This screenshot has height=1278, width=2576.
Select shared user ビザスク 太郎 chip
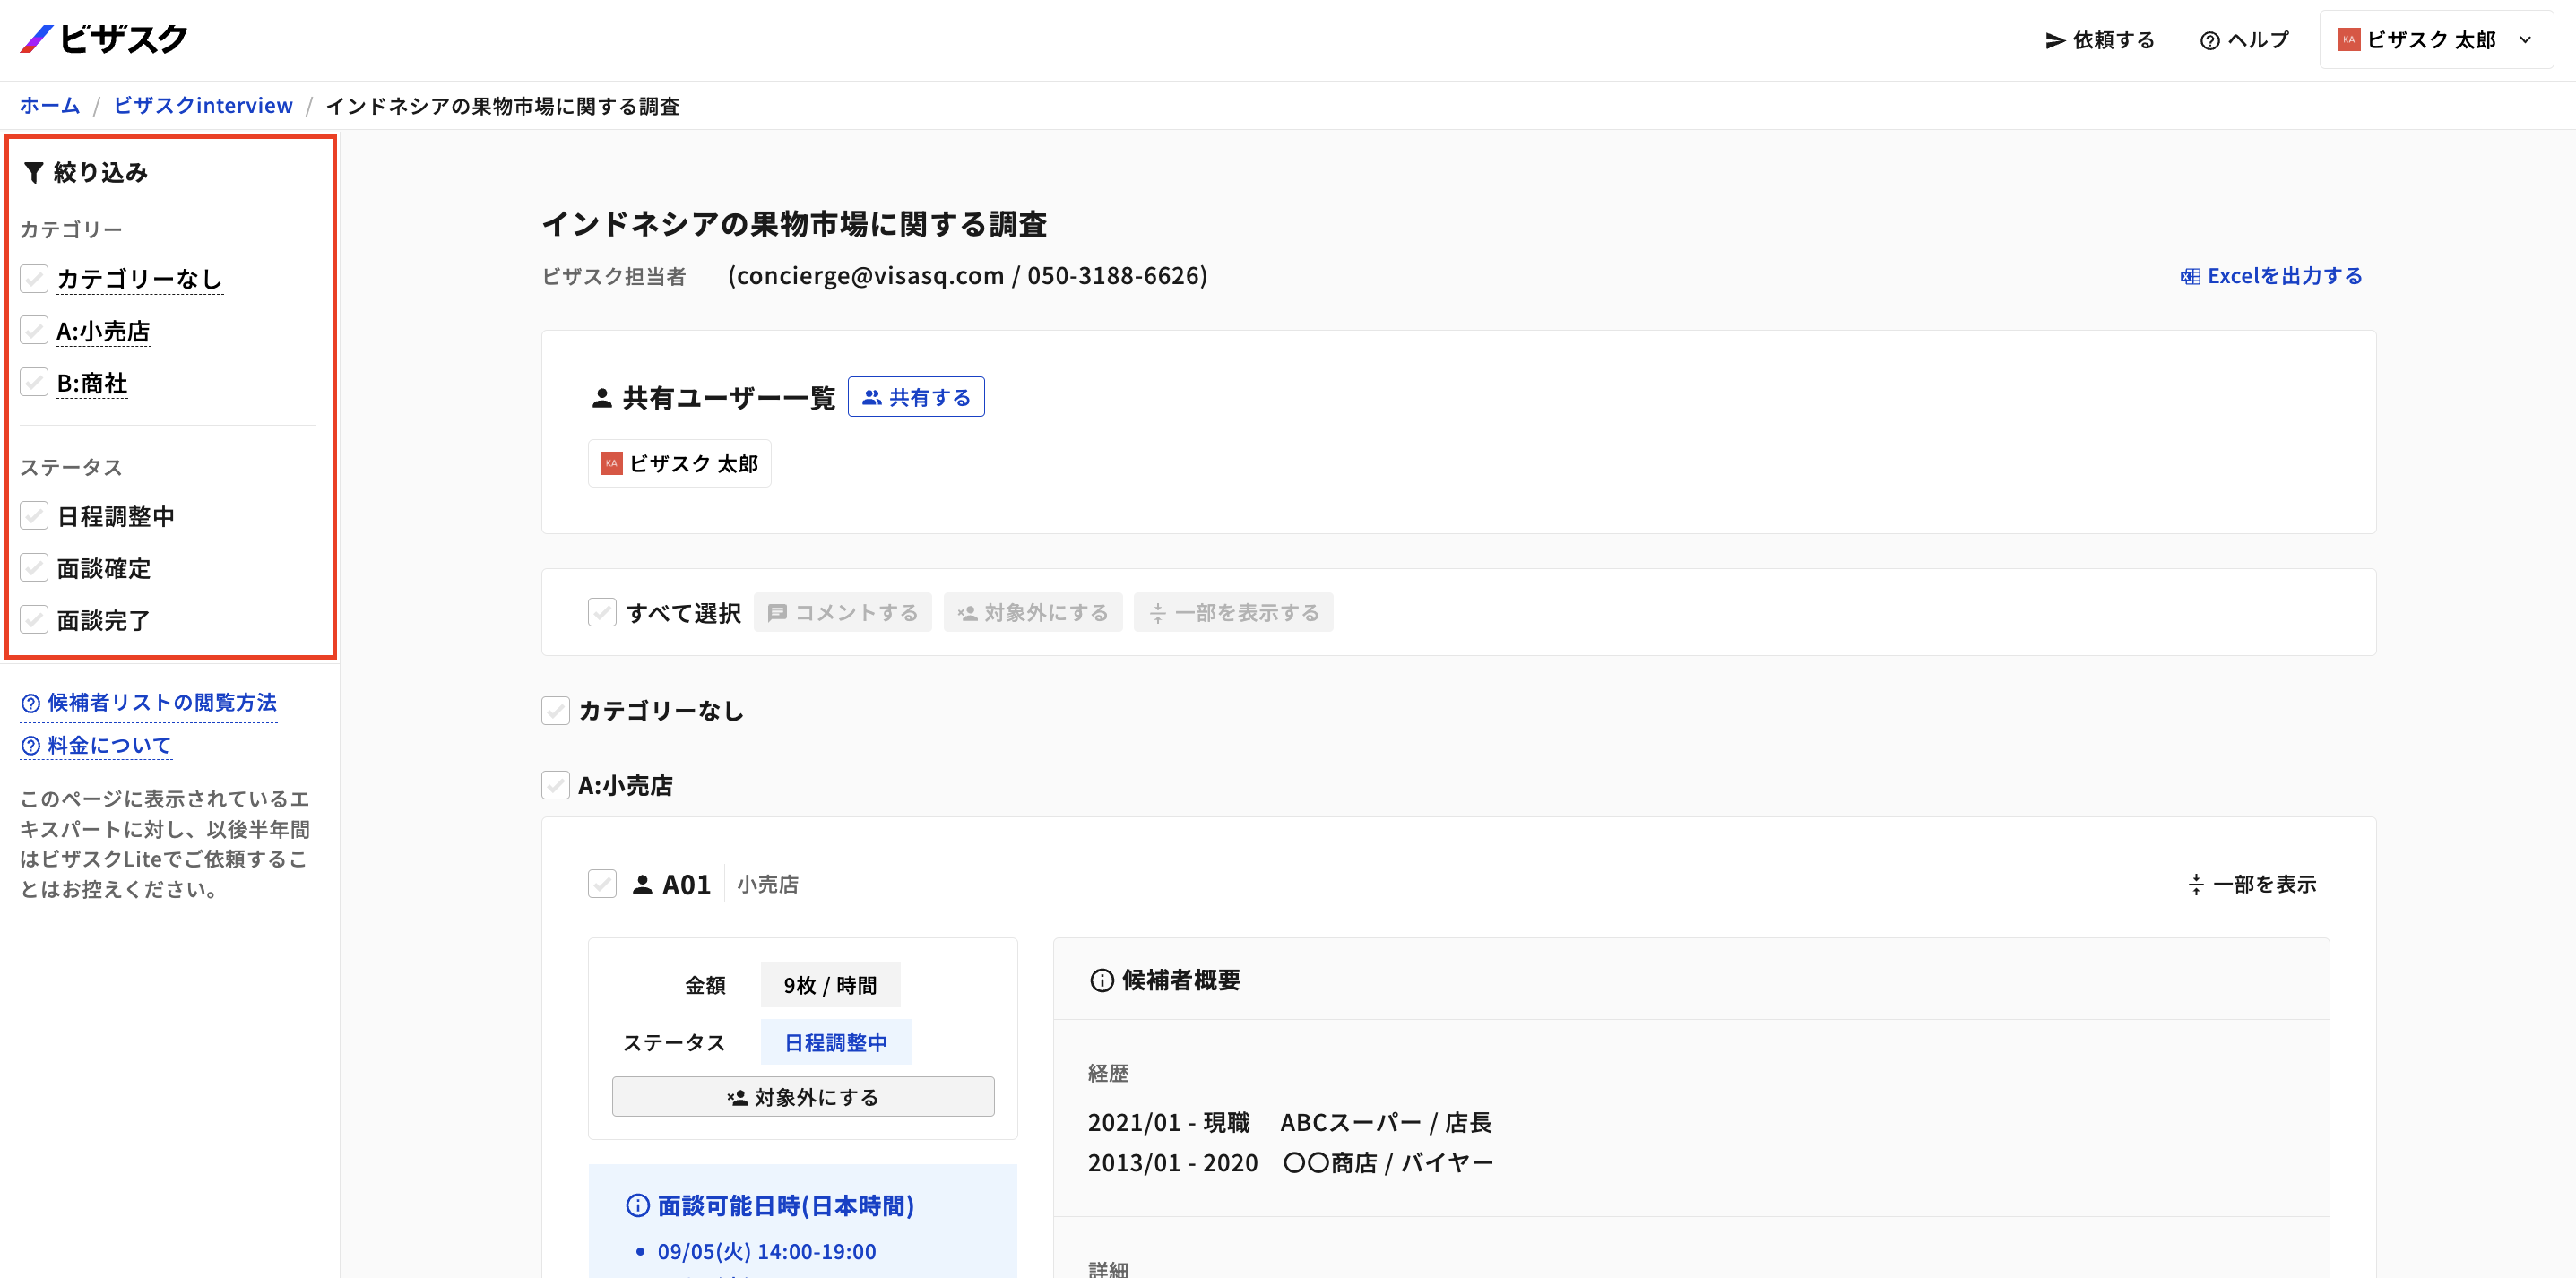680,463
